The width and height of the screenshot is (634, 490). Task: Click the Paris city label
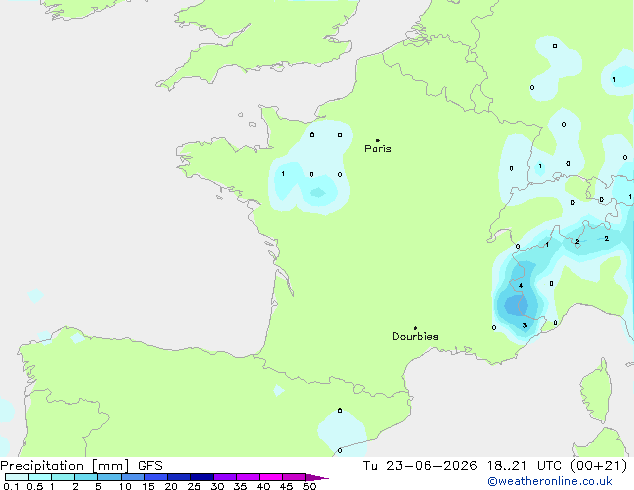point(378,149)
